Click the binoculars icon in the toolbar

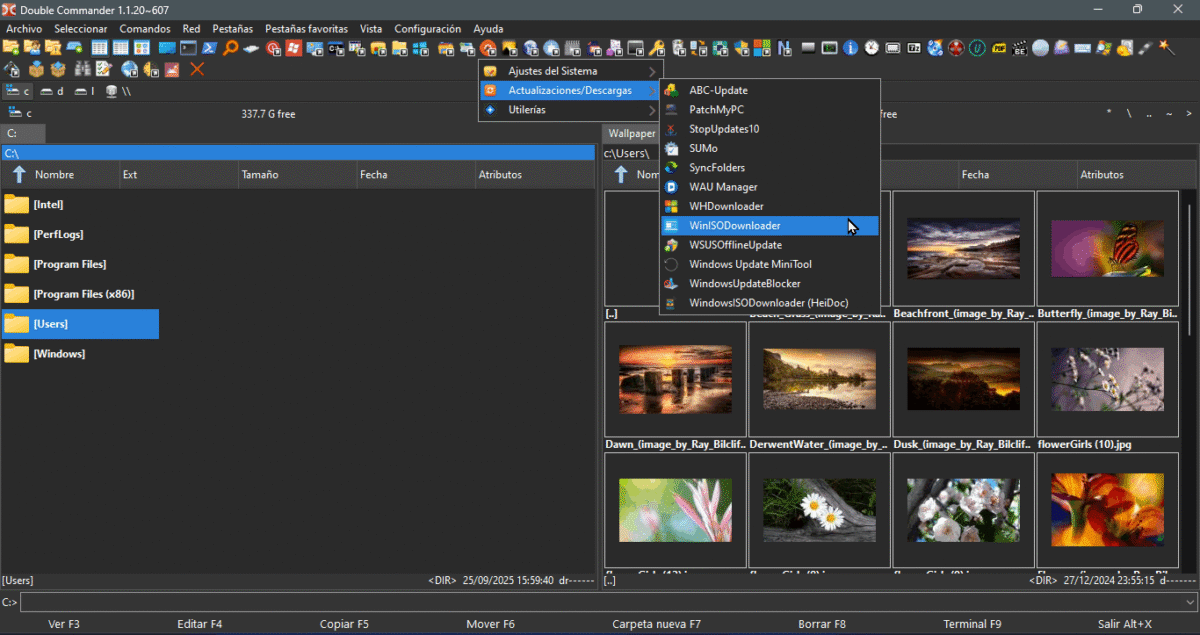coord(82,69)
